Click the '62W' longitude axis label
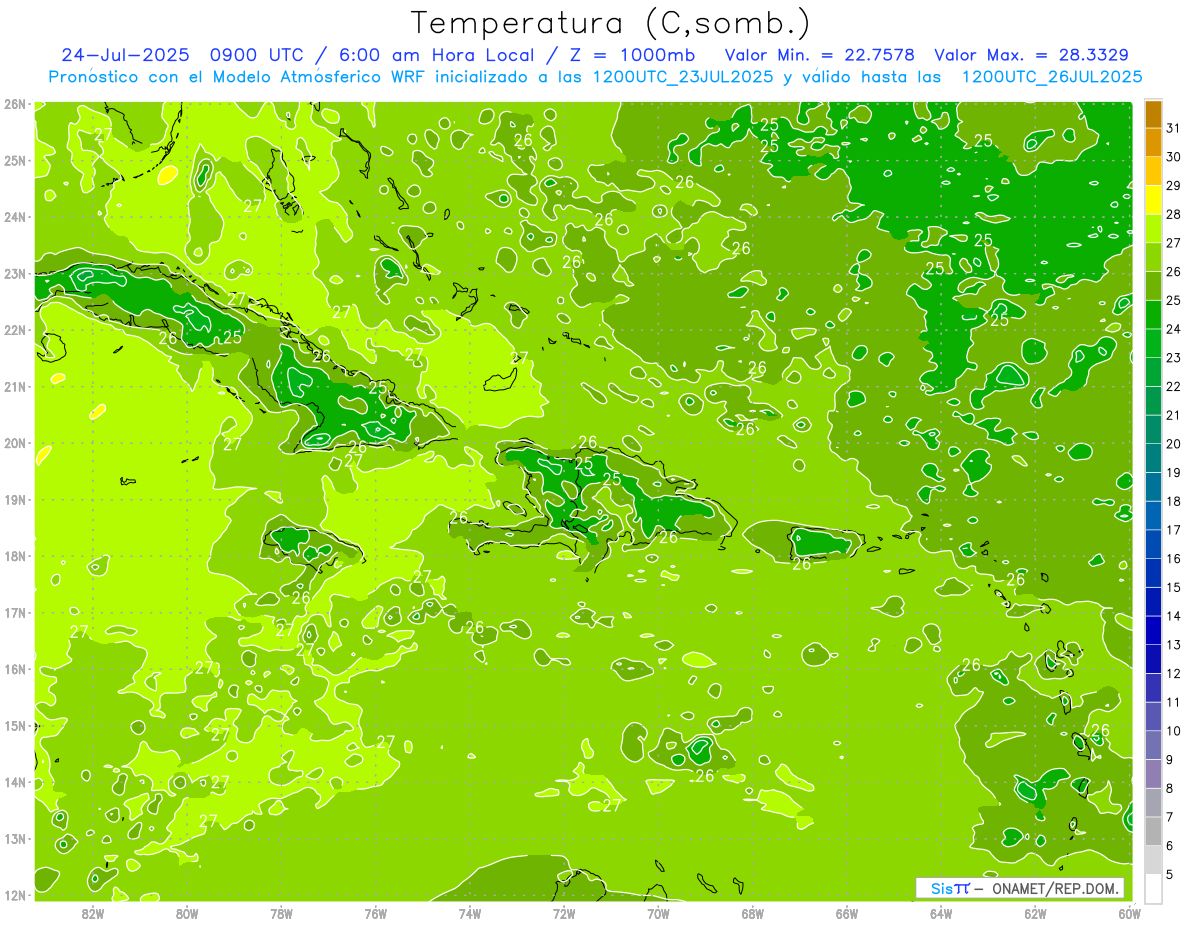 pos(1036,913)
